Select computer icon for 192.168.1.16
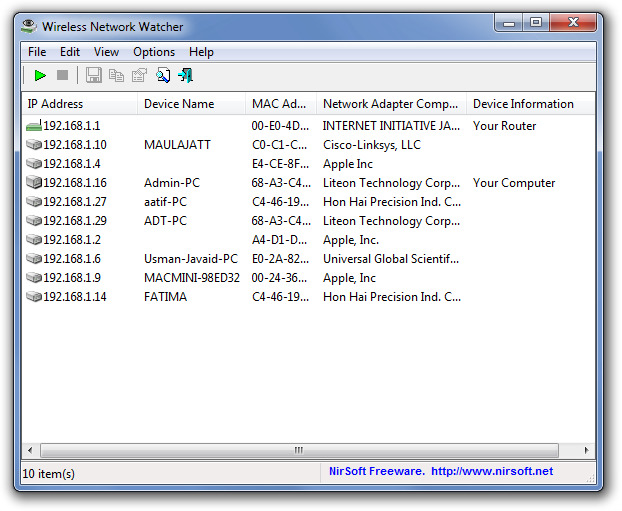This screenshot has width=622, height=511. pyautogui.click(x=34, y=182)
